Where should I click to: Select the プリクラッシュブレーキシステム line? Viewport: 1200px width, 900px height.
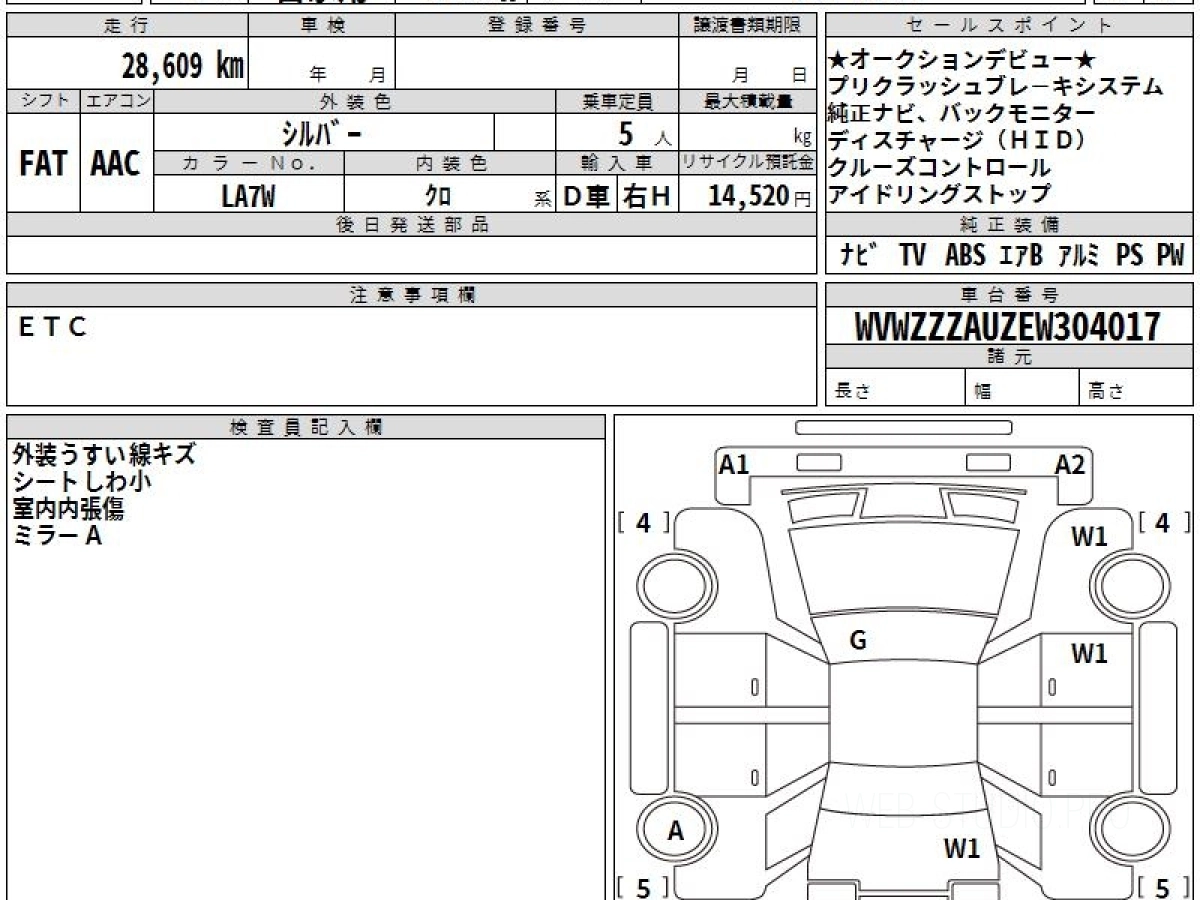(996, 87)
